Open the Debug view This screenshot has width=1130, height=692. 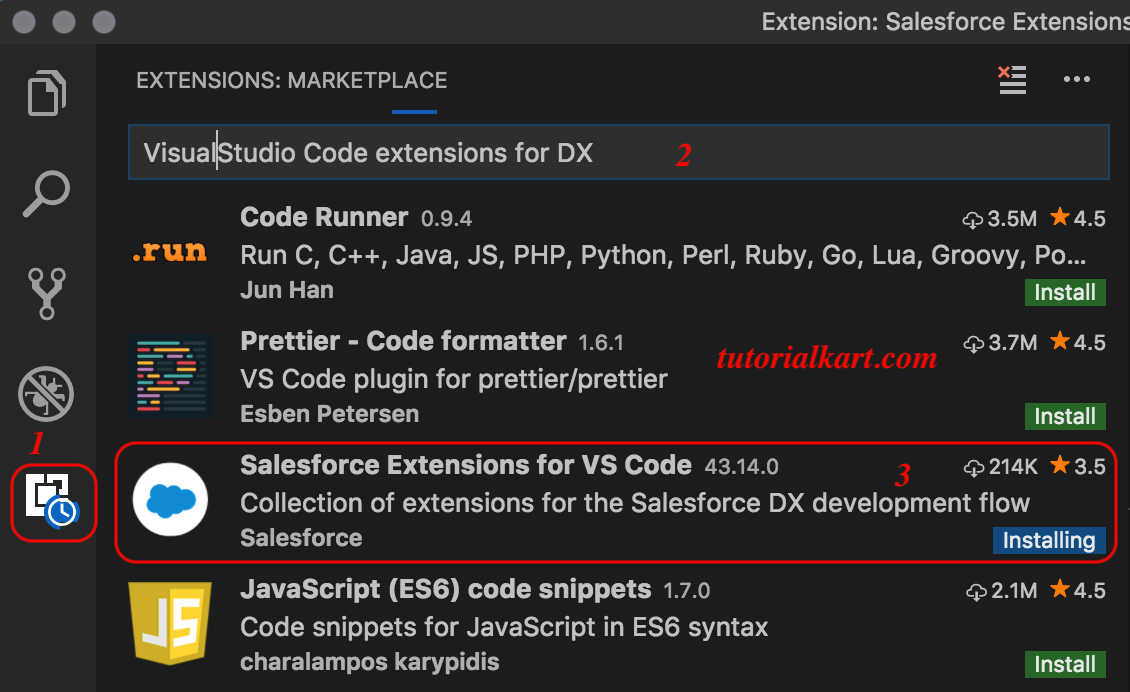pyautogui.click(x=46, y=394)
